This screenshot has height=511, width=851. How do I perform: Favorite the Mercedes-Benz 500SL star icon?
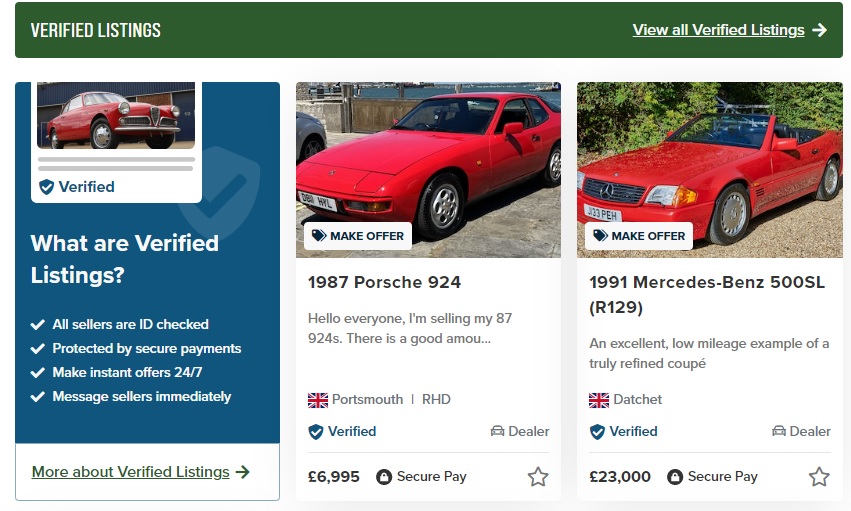(819, 477)
